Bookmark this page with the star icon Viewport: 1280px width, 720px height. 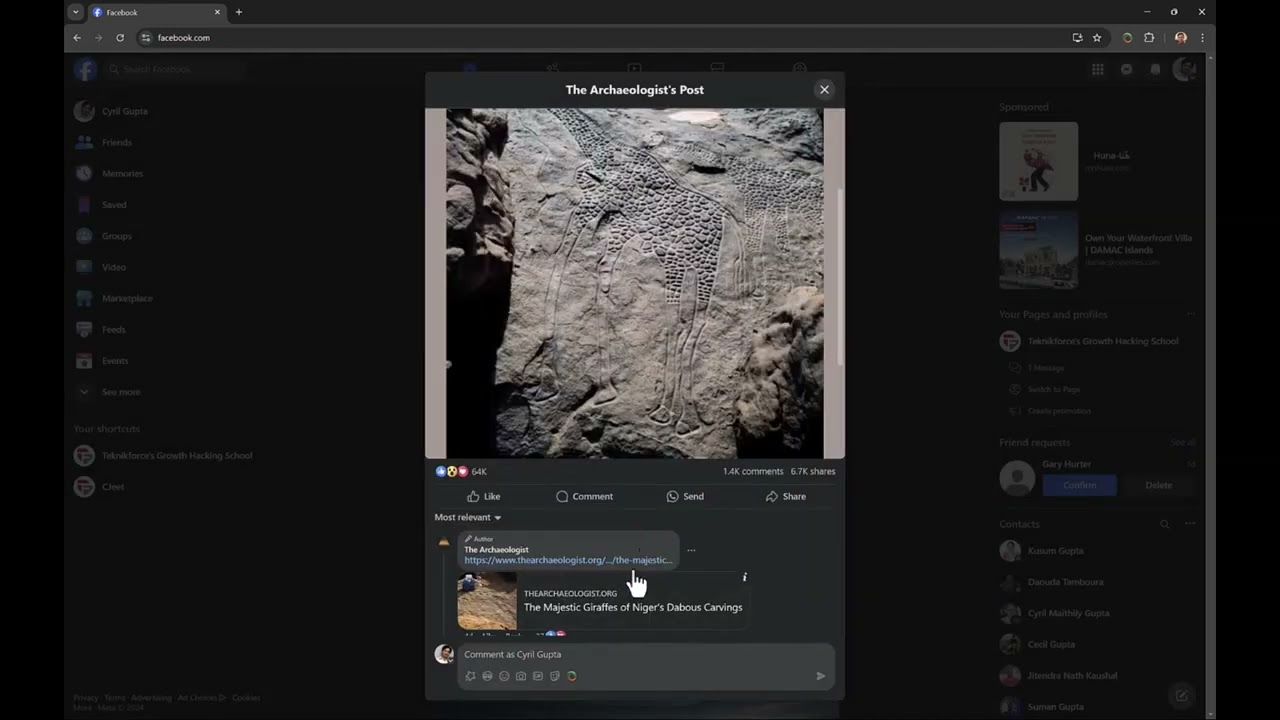click(x=1097, y=37)
